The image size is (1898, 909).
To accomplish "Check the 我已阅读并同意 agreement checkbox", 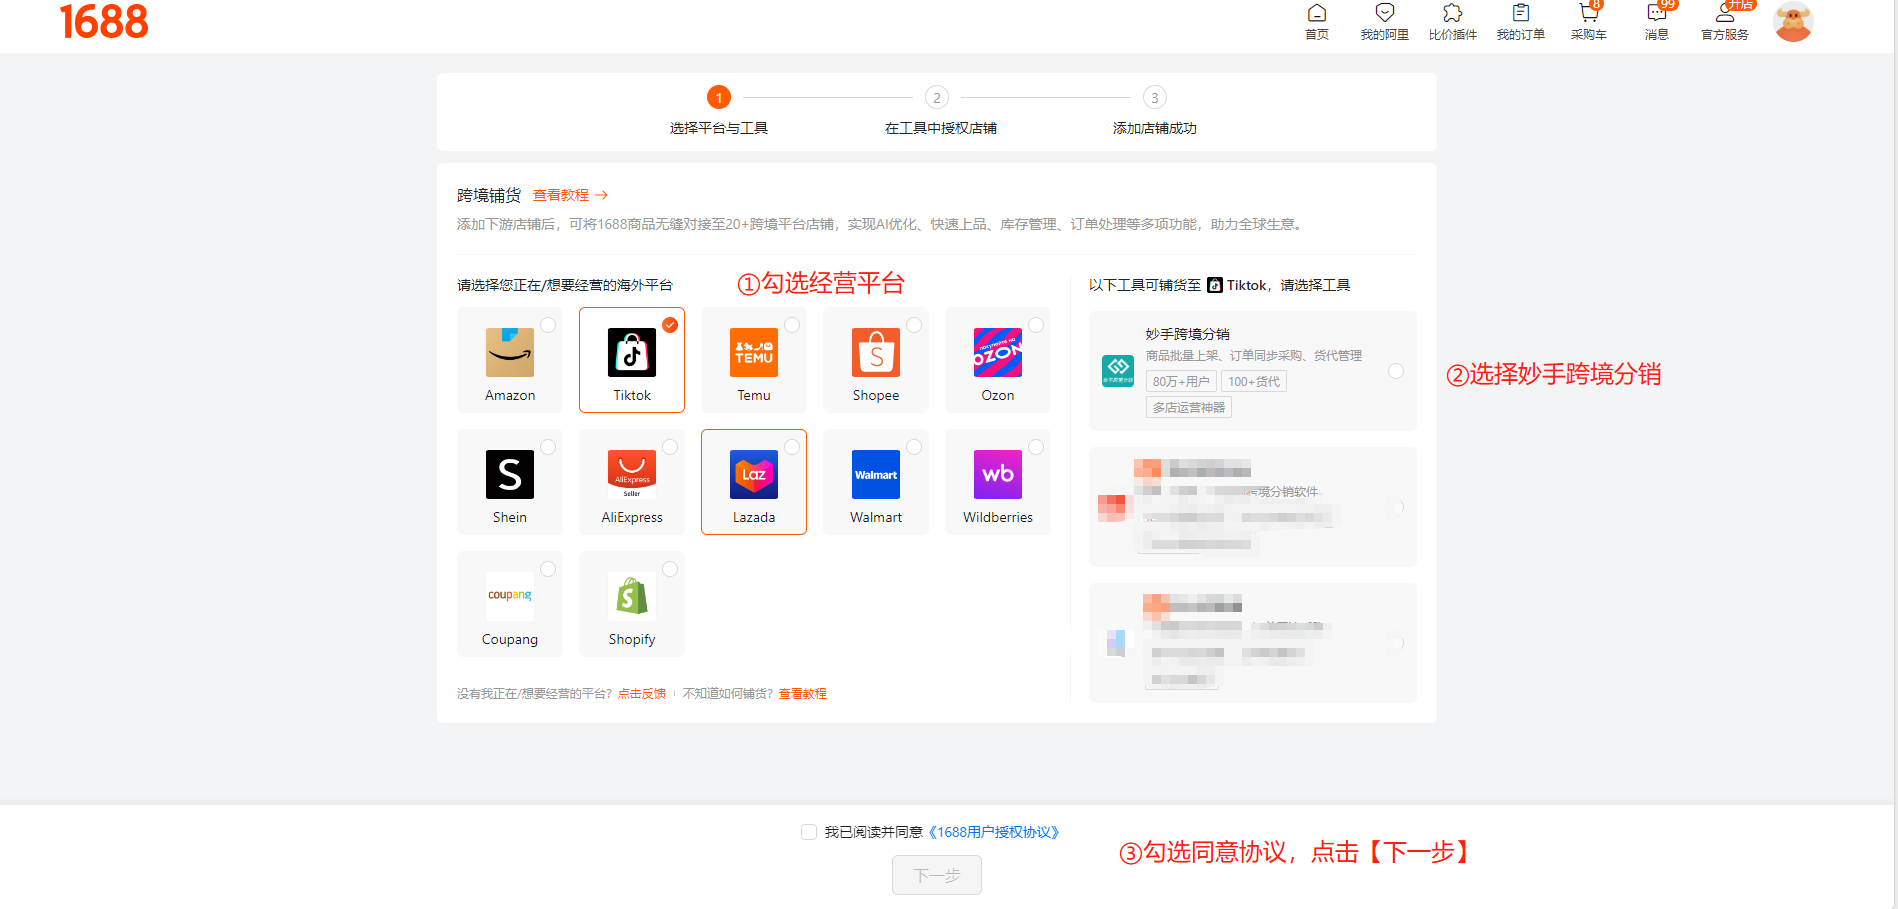I will [x=809, y=832].
